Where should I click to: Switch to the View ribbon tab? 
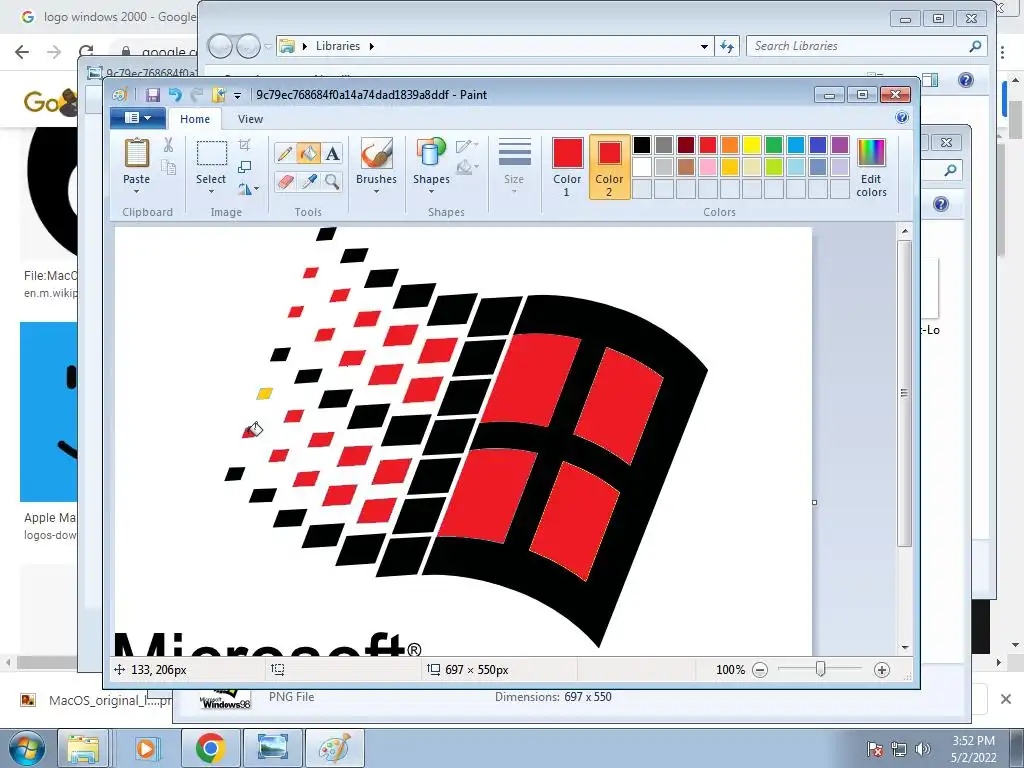[250, 119]
